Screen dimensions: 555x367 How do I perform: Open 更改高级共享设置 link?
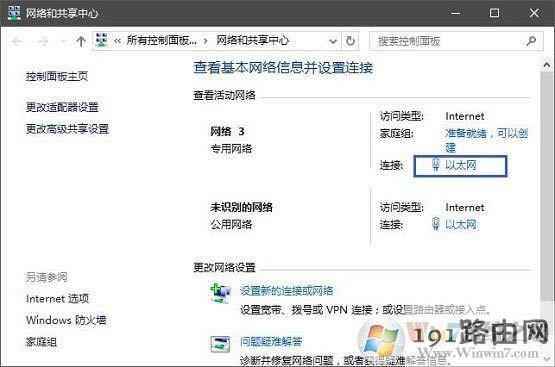(67, 129)
